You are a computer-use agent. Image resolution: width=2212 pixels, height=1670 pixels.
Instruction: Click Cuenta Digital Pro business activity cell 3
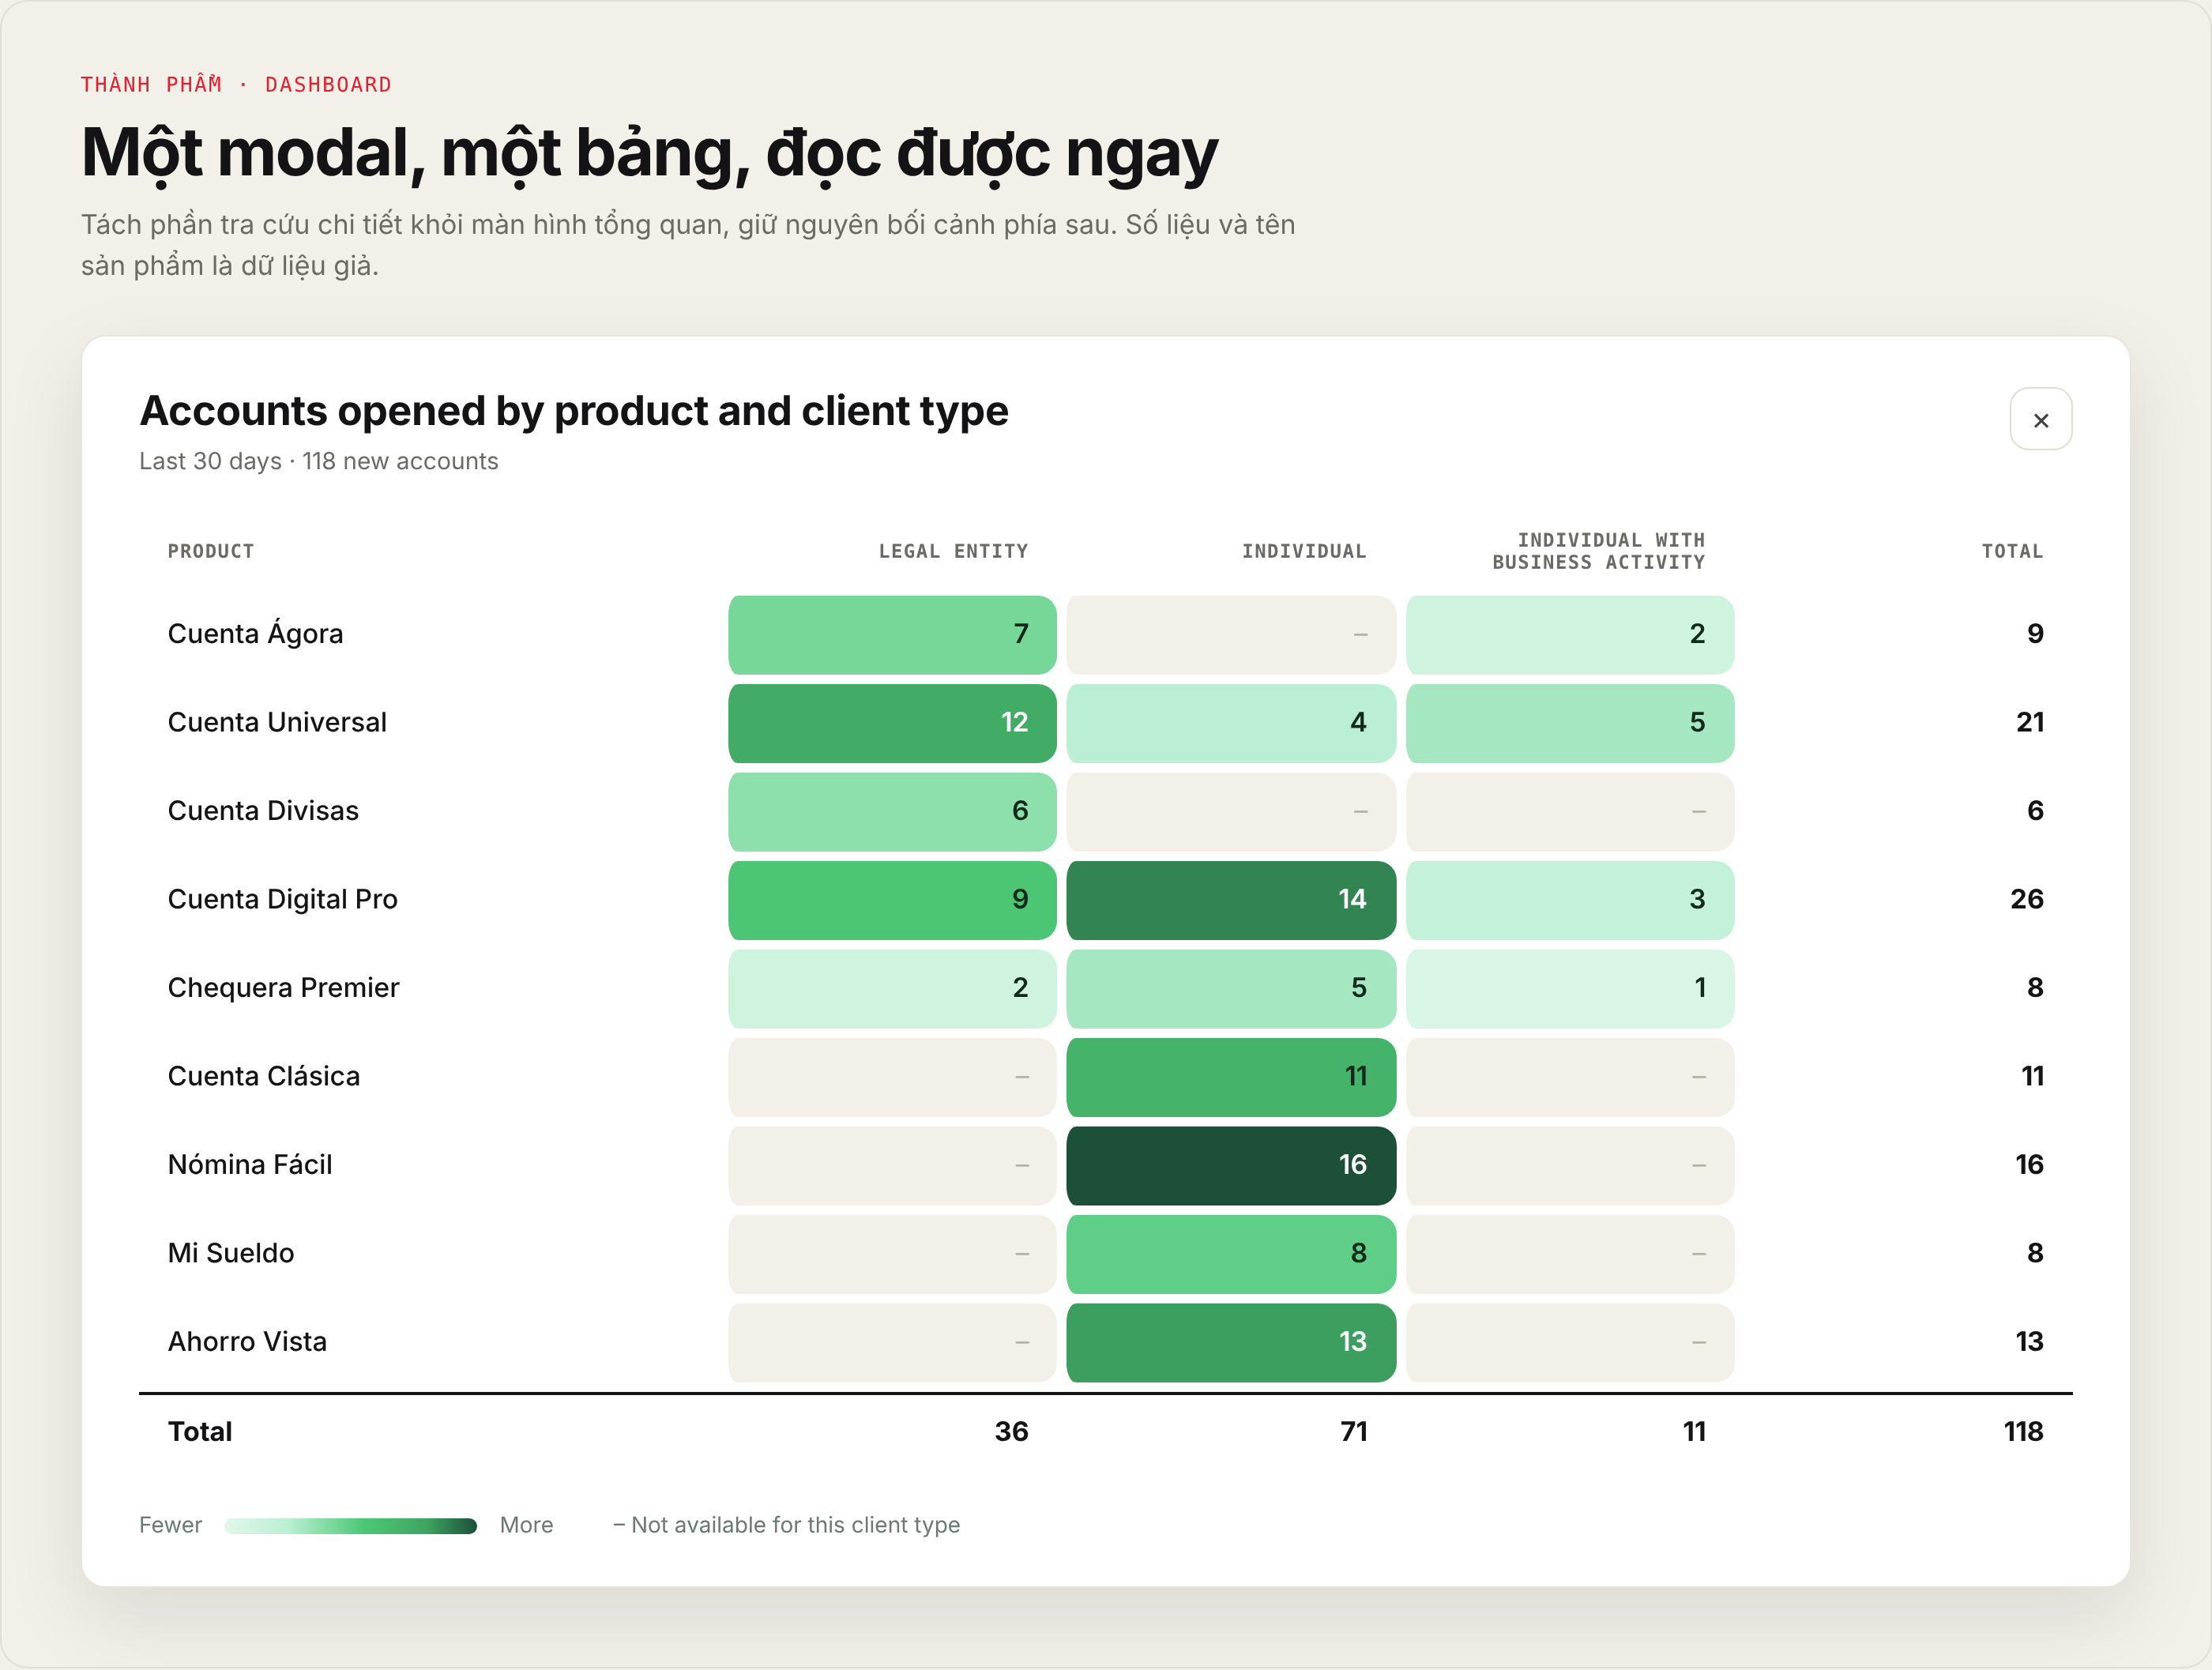click(1570, 900)
